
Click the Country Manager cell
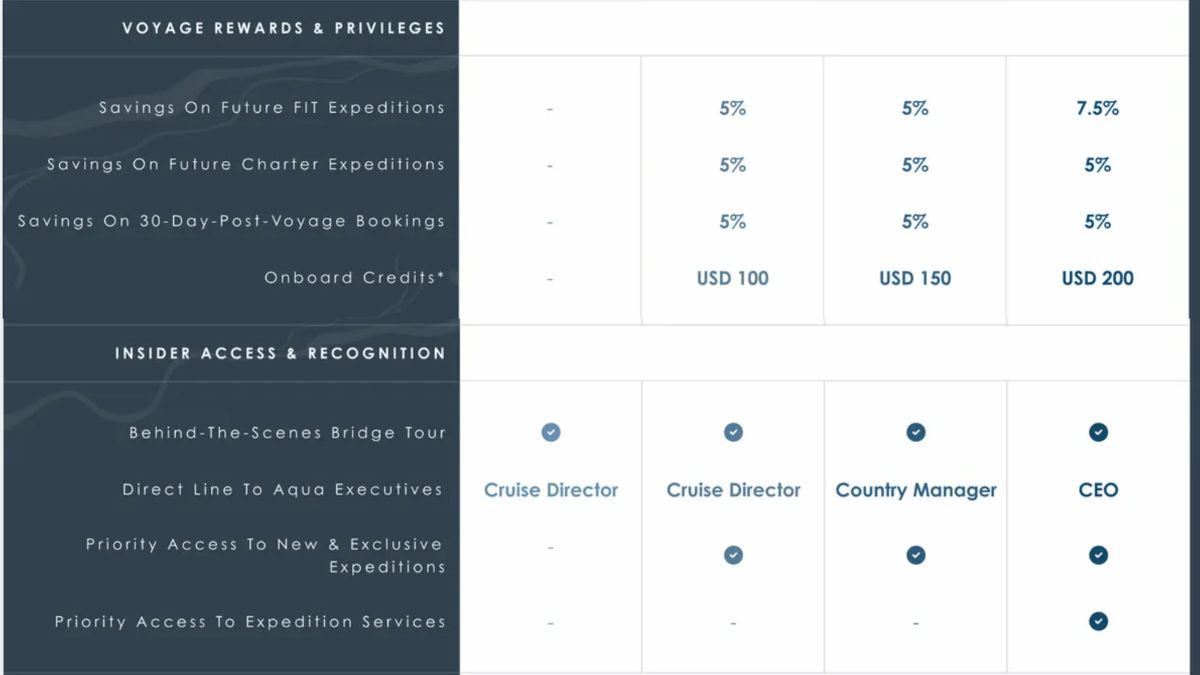coord(916,490)
